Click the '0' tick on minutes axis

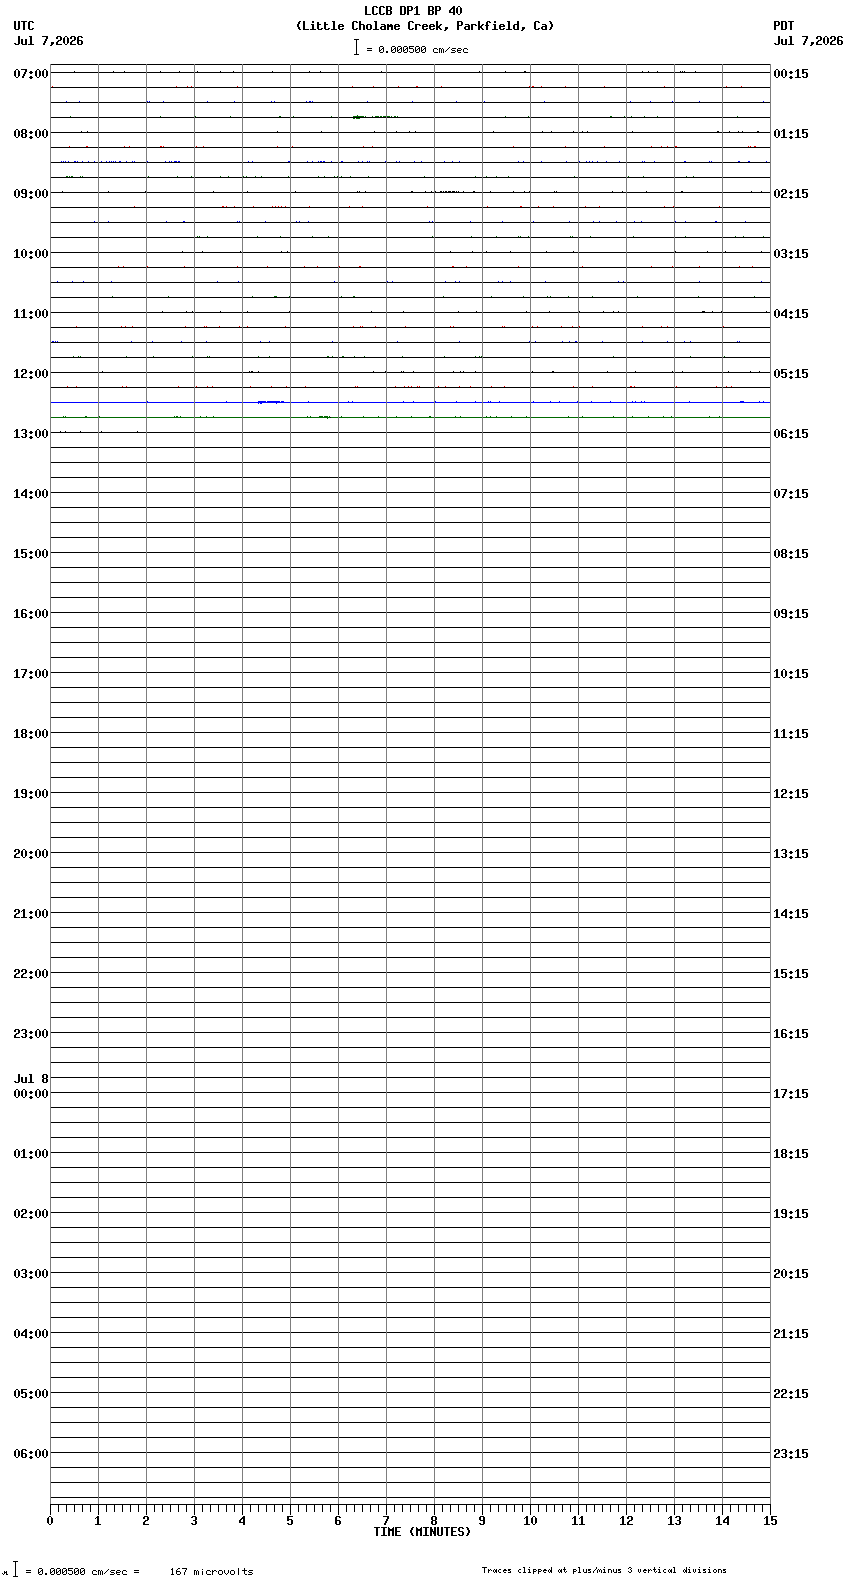coord(50,1521)
